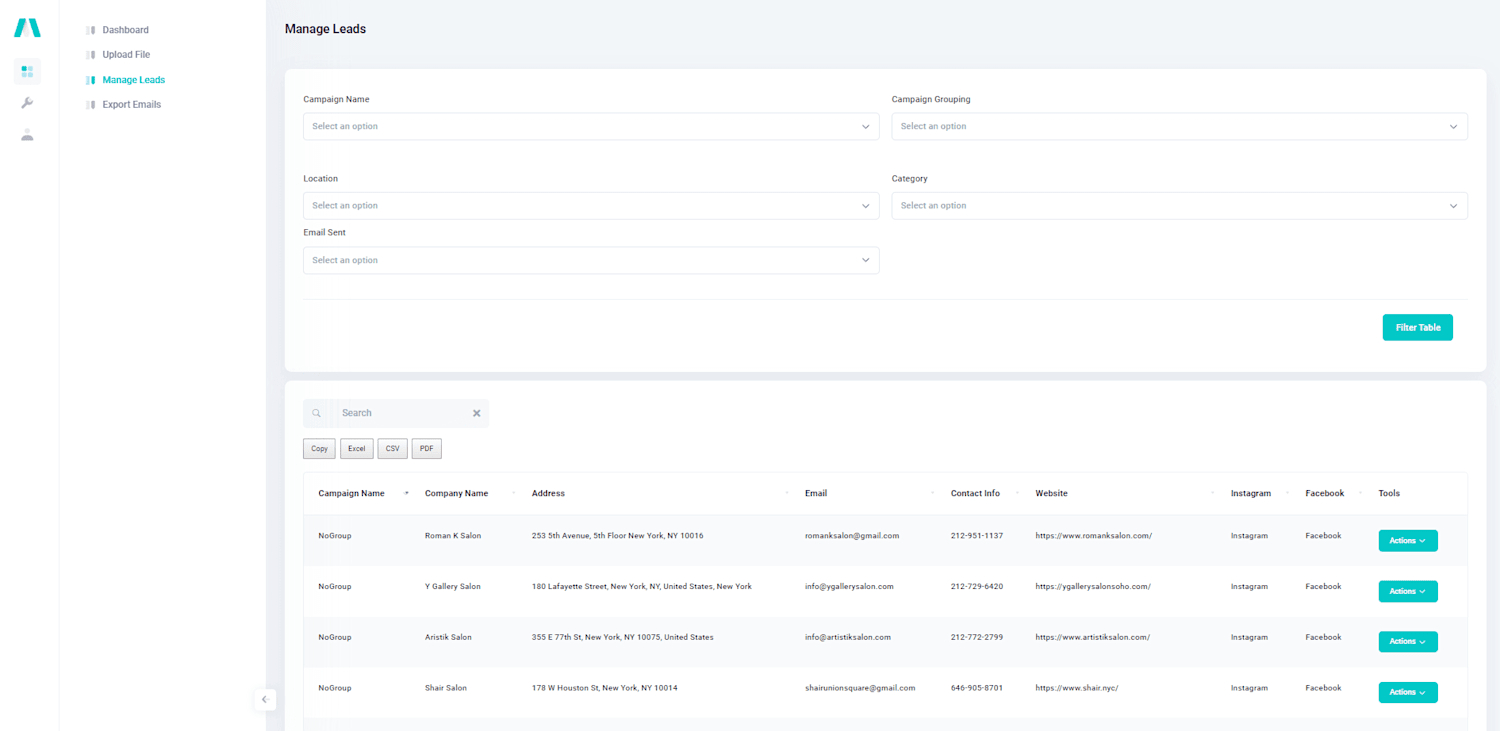
Task: Open Shair Salon Facebook link
Action: pos(1323,688)
